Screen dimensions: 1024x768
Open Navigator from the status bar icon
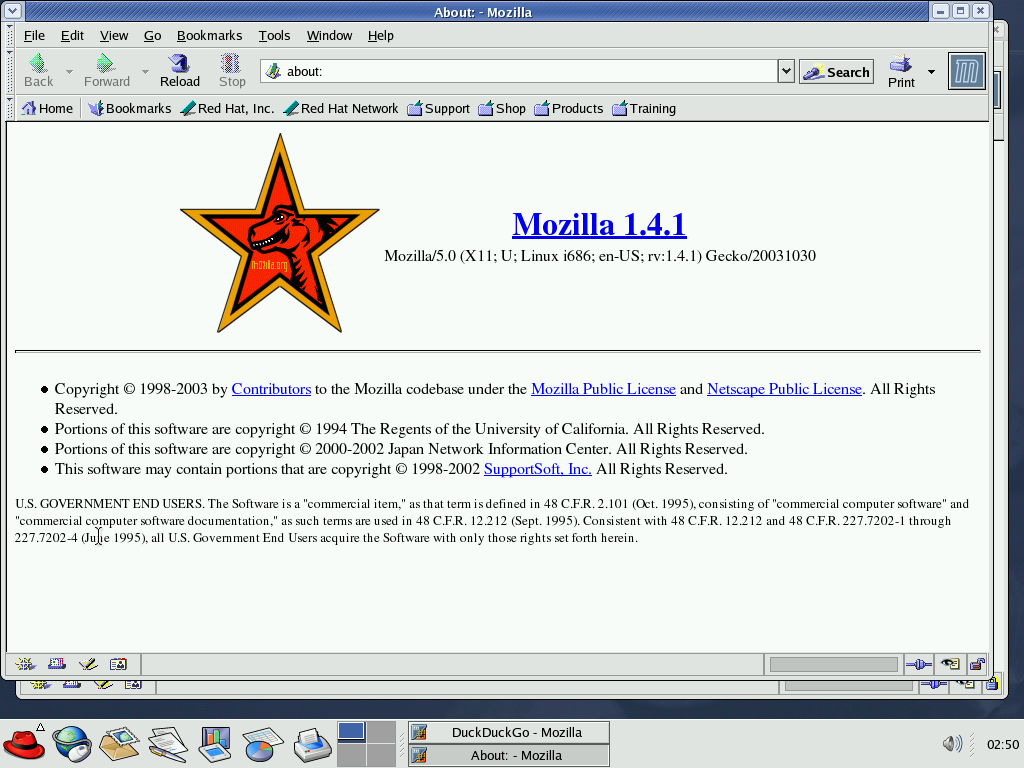pyautogui.click(x=25, y=664)
